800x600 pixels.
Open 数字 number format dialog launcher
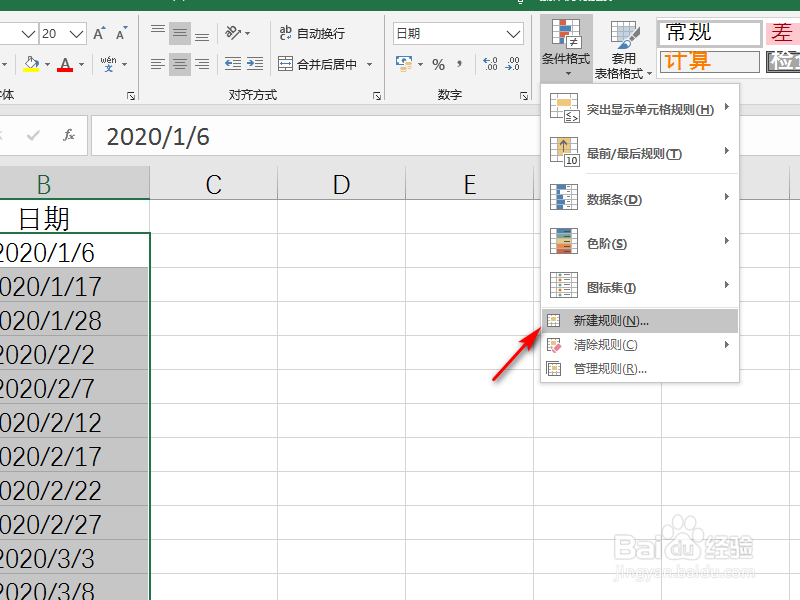[524, 96]
